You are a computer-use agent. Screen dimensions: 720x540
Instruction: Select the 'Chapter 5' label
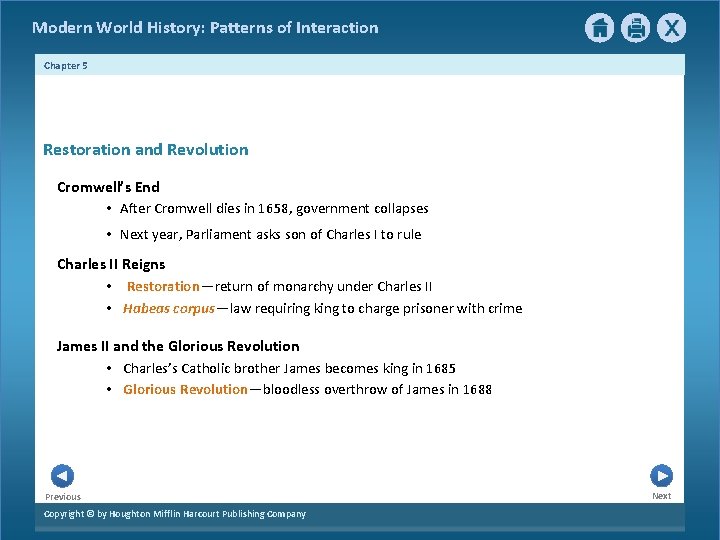click(x=66, y=66)
